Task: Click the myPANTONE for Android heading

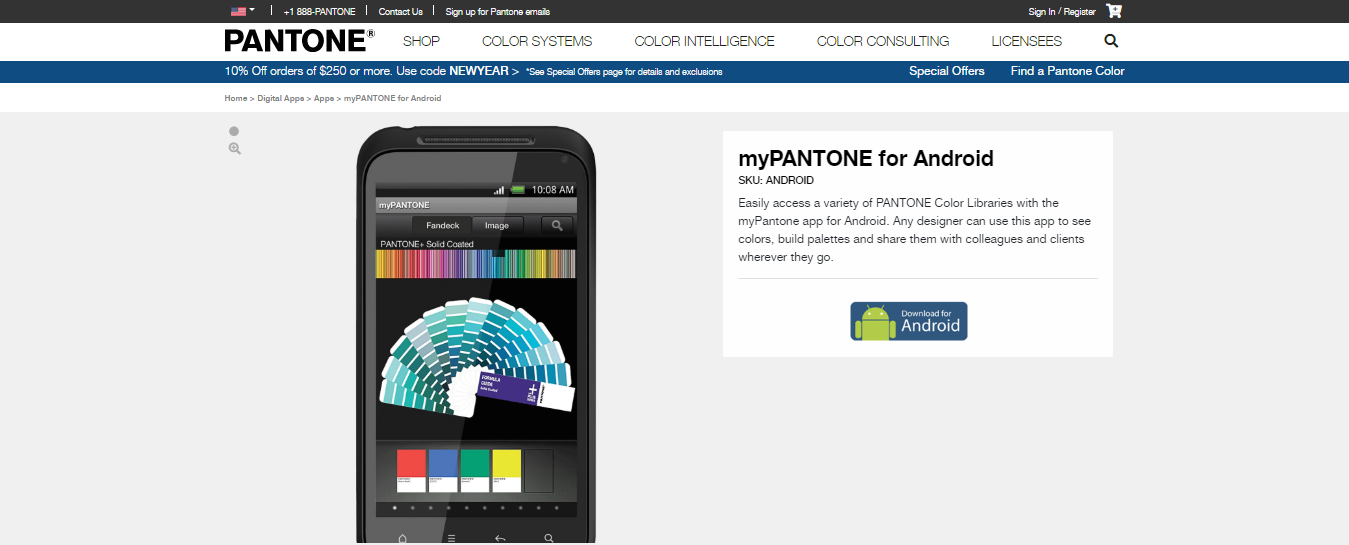Action: pyautogui.click(x=866, y=158)
